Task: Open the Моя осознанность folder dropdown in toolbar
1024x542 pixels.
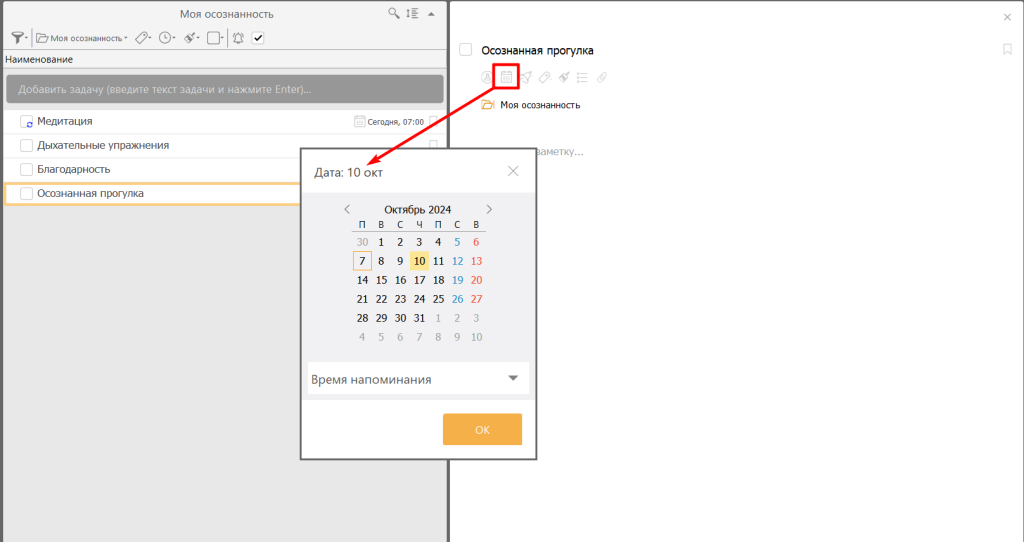Action: (x=82, y=38)
